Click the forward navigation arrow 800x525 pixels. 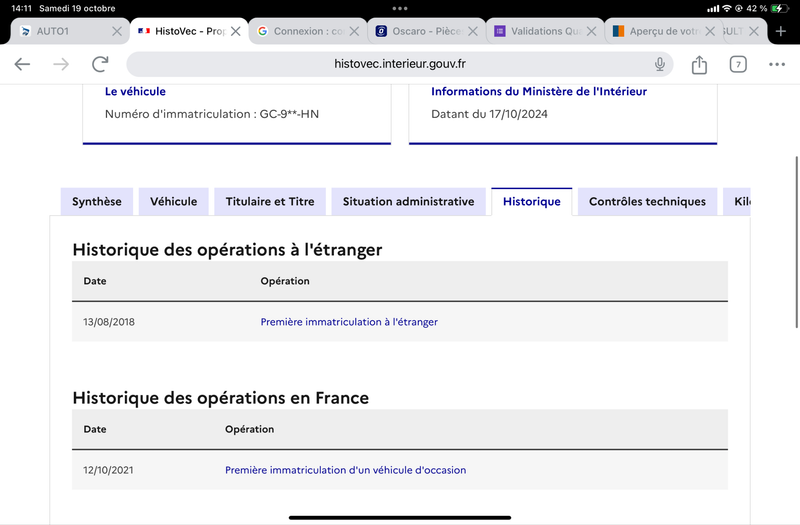[61, 64]
